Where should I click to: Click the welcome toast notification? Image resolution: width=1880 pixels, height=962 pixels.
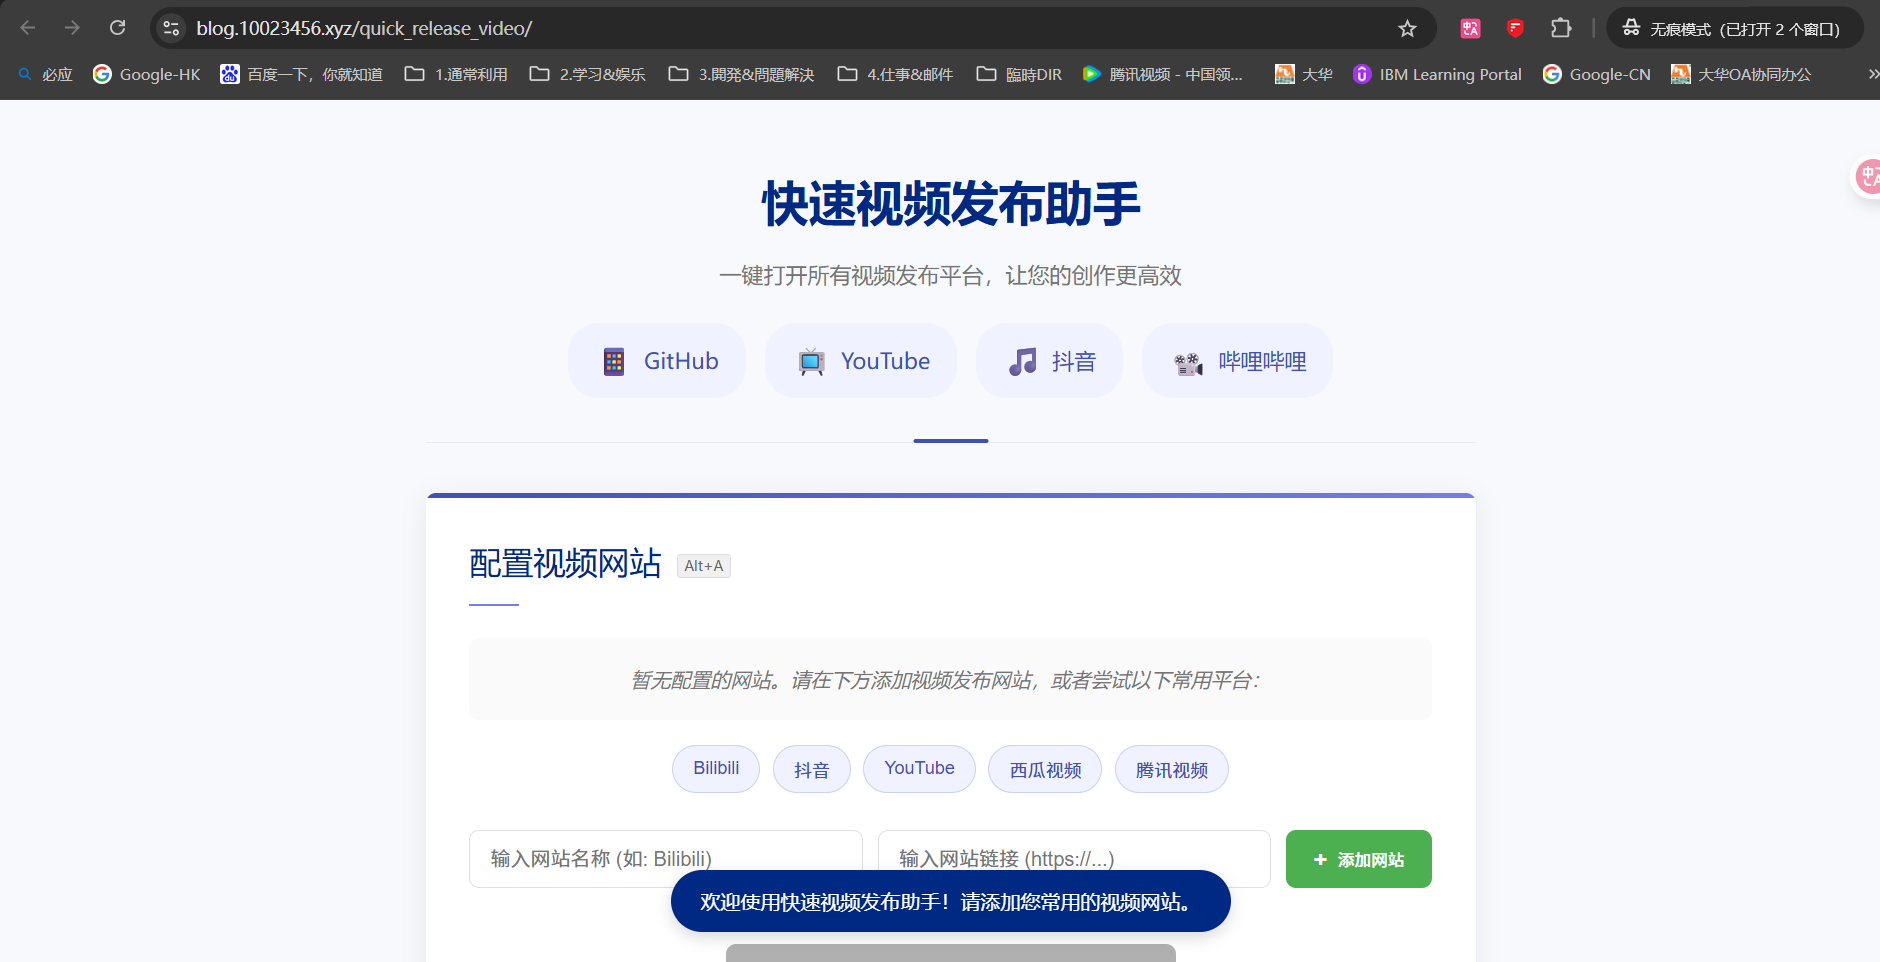pos(950,901)
